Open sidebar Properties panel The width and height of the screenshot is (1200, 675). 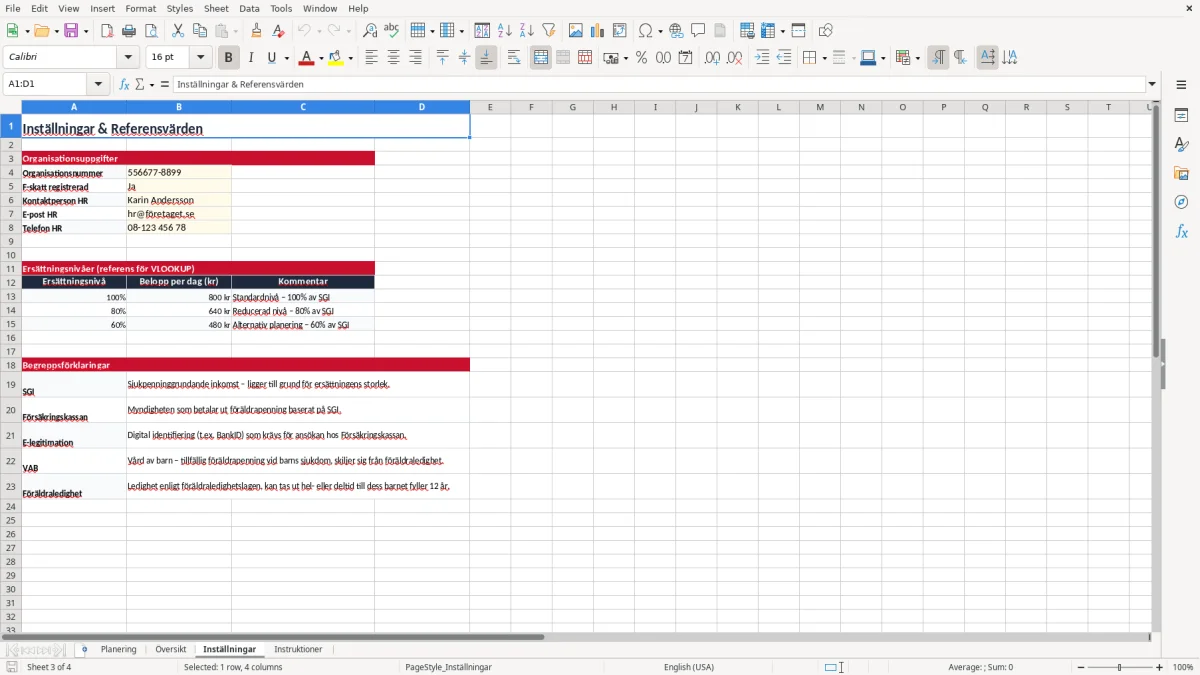(x=1181, y=115)
